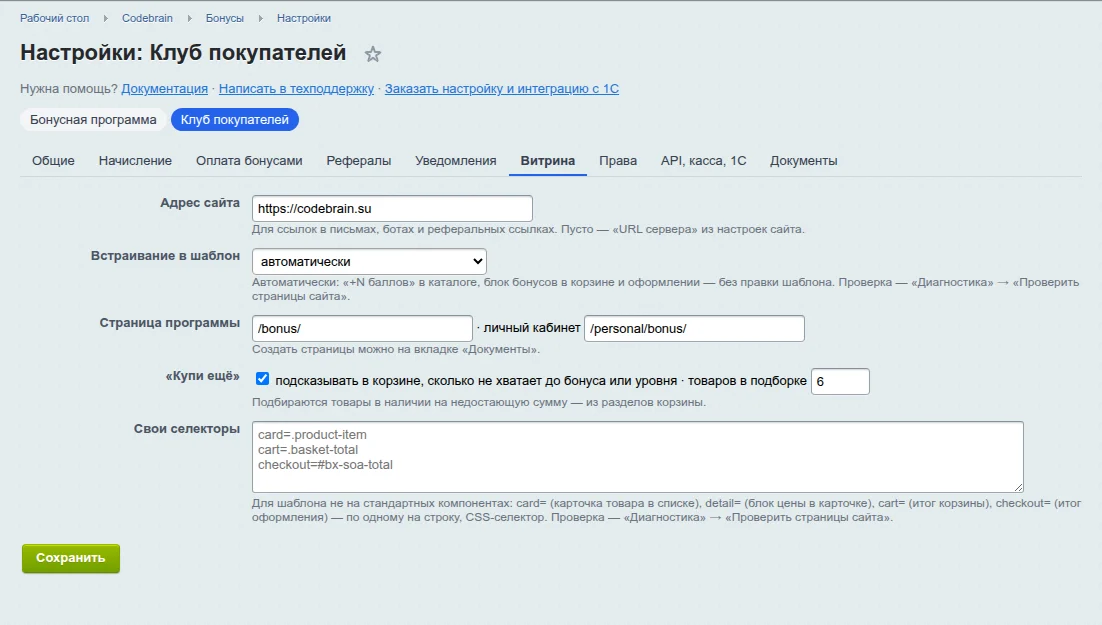Select the Бонусная программа pill
Screen dimensions: 1102x625
pyautogui.click(x=93, y=120)
